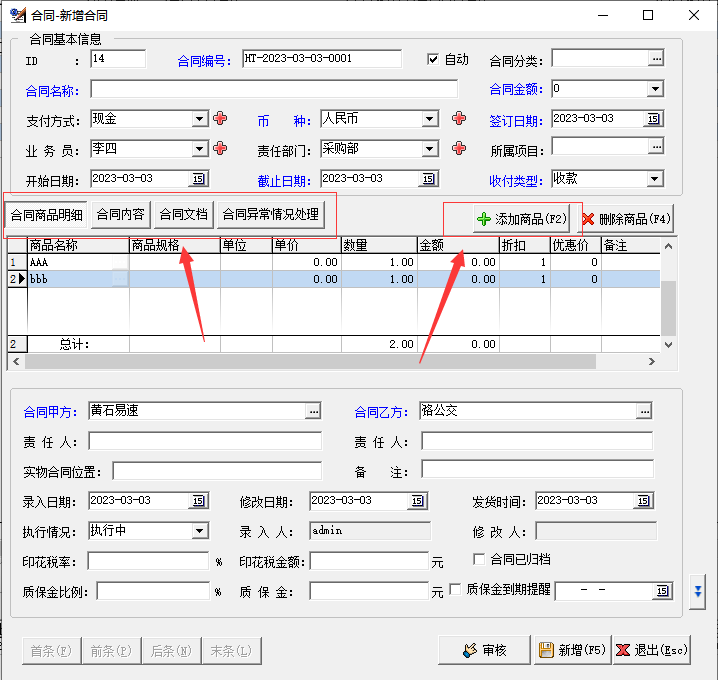Click red plus next to 责任部门
718x680 pixels.
(459, 148)
